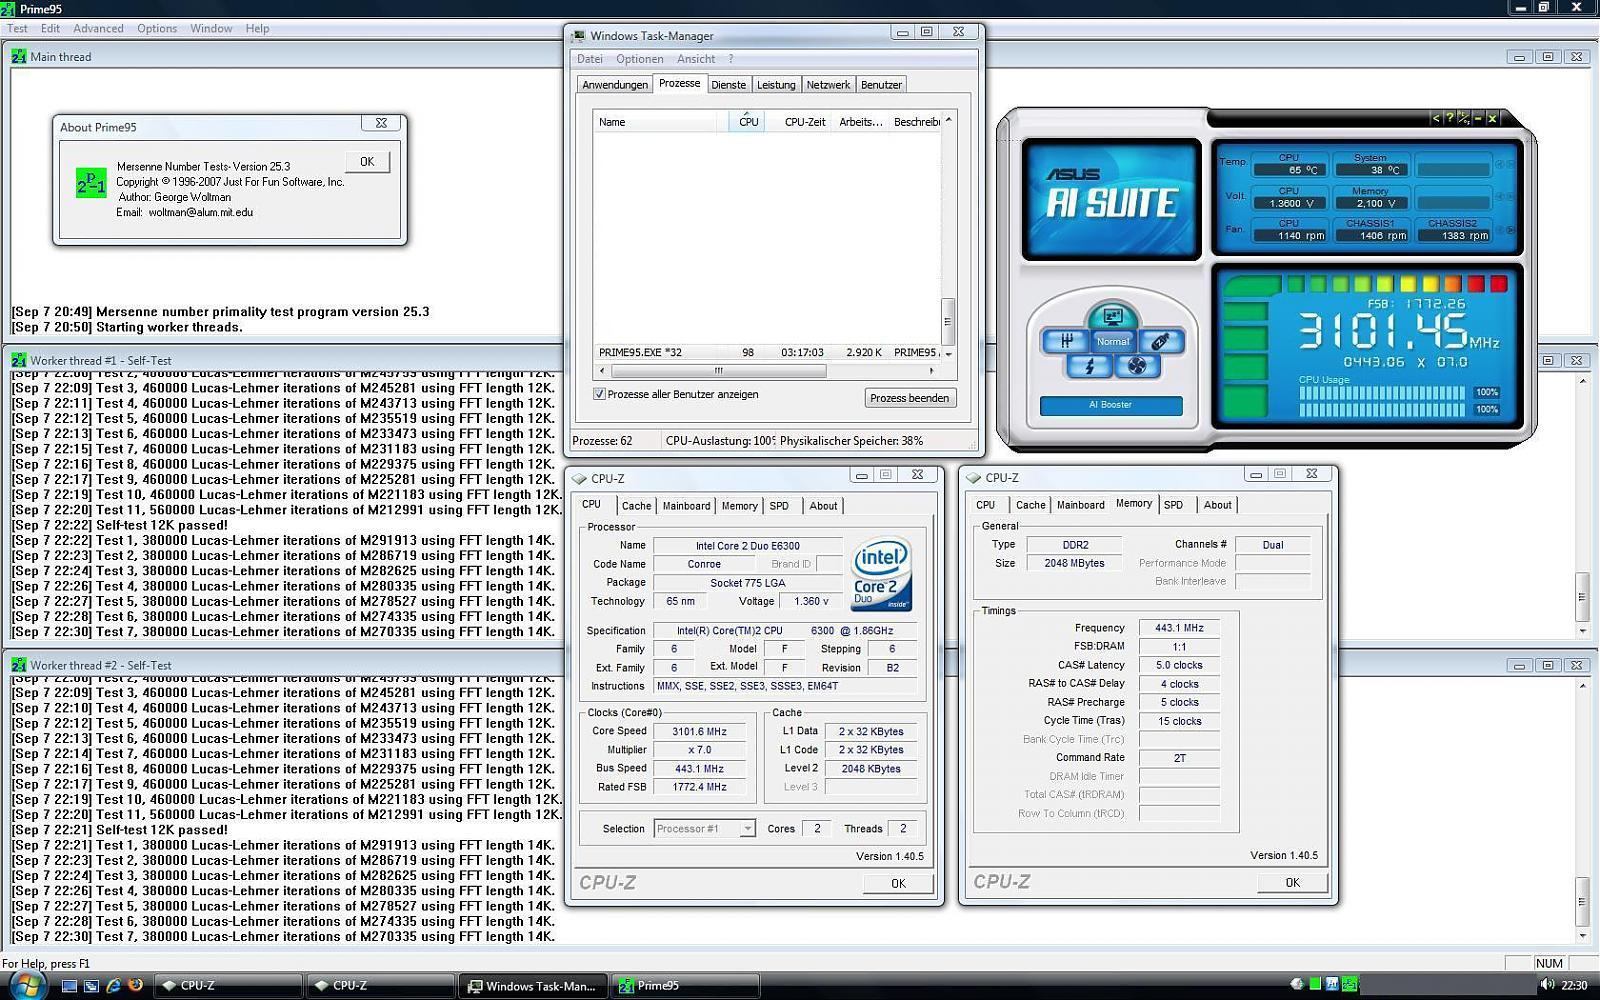Image resolution: width=1600 pixels, height=1000 pixels.
Task: Open the Advanced menu in Prime95
Action: tap(98, 28)
